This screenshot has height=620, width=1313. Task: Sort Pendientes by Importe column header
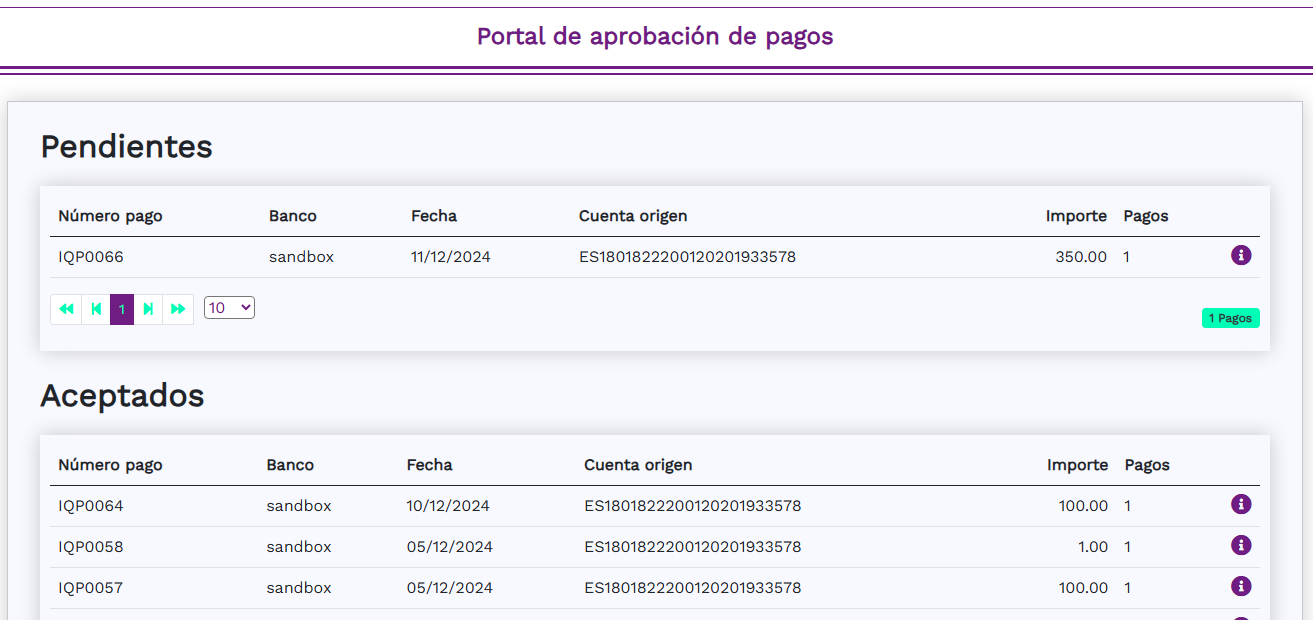[1076, 216]
